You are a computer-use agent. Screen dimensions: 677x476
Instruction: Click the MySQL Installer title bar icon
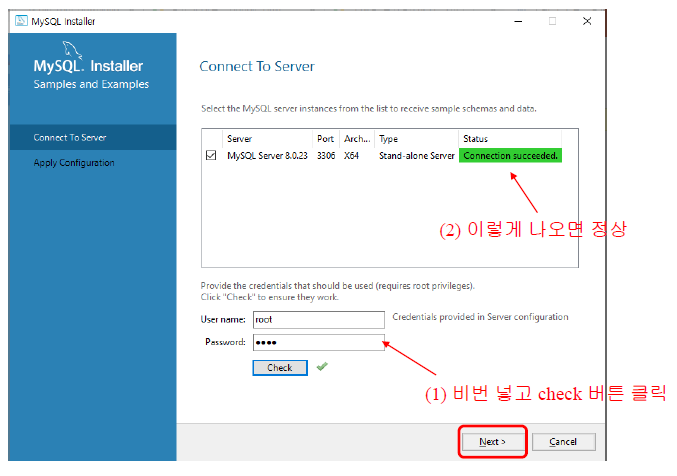pos(21,21)
